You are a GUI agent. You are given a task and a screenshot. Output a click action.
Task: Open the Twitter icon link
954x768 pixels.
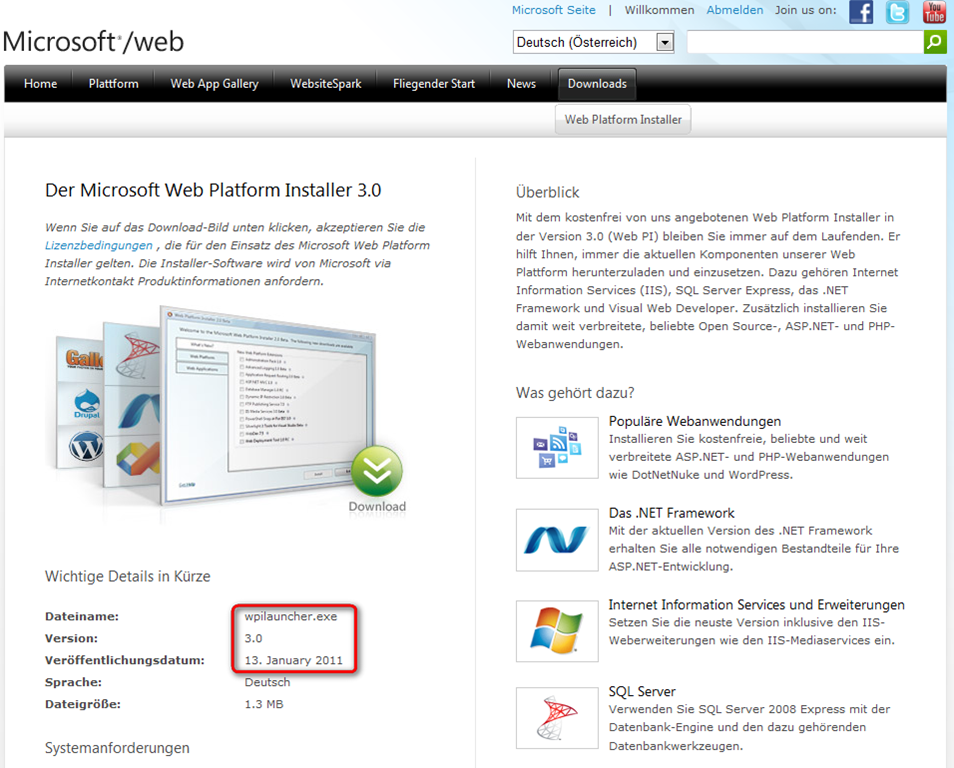click(897, 12)
